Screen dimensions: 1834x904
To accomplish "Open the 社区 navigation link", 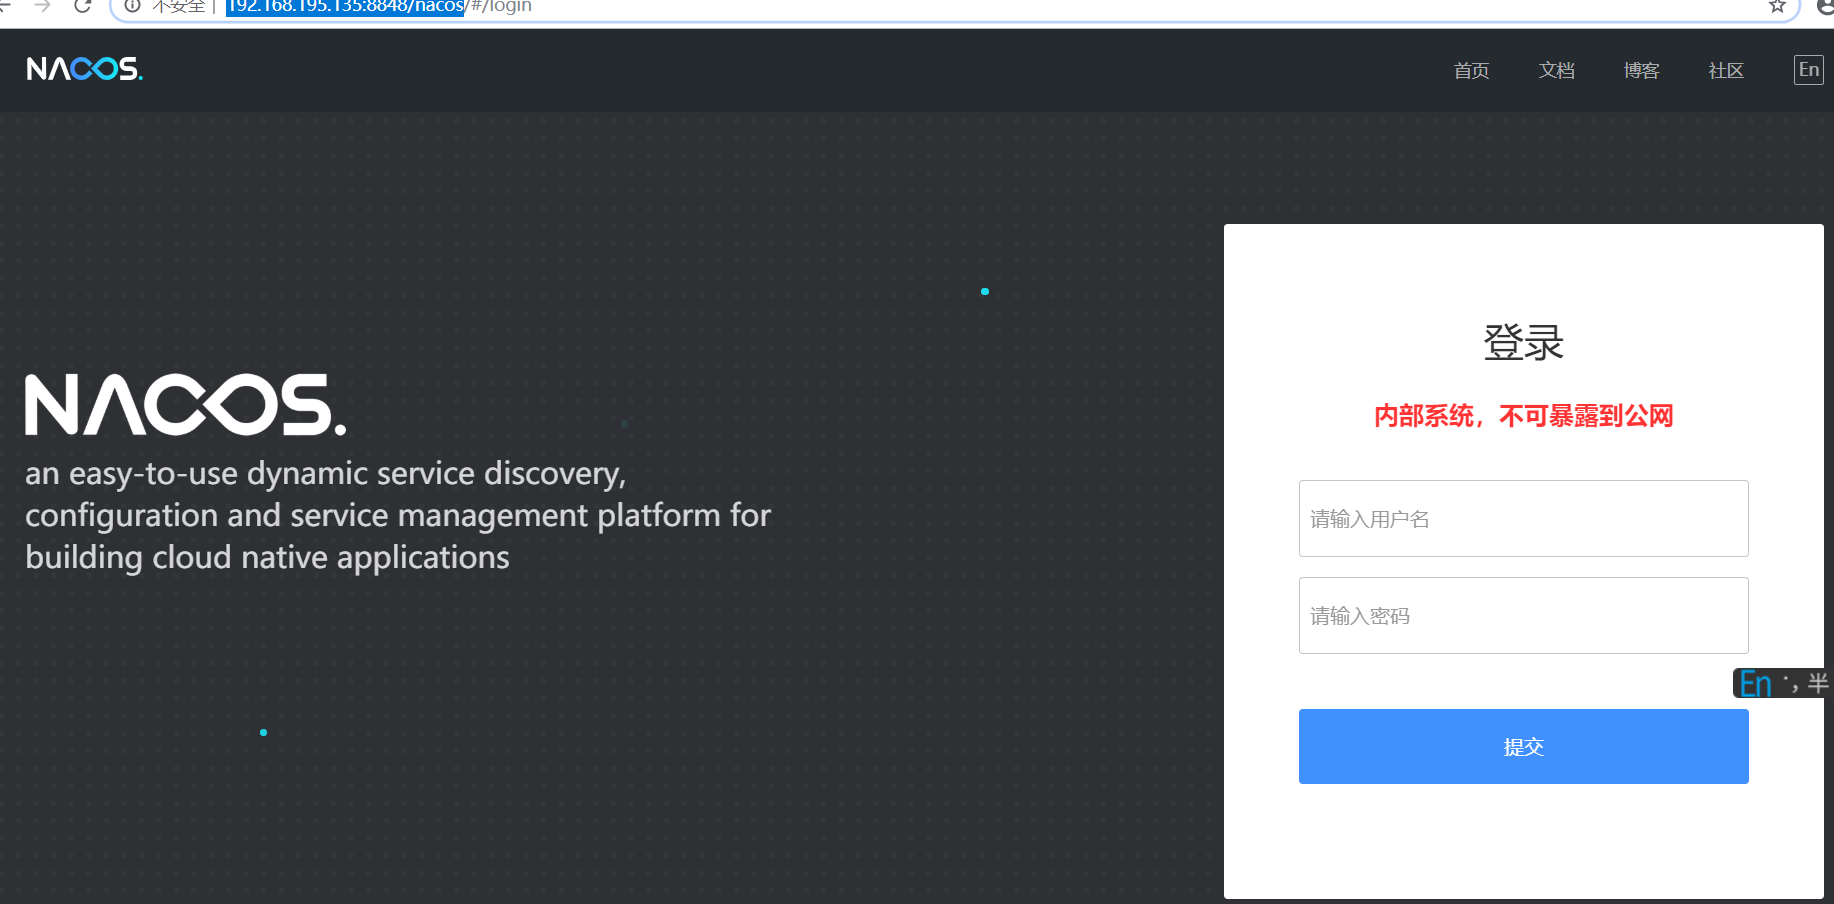I will point(1726,70).
